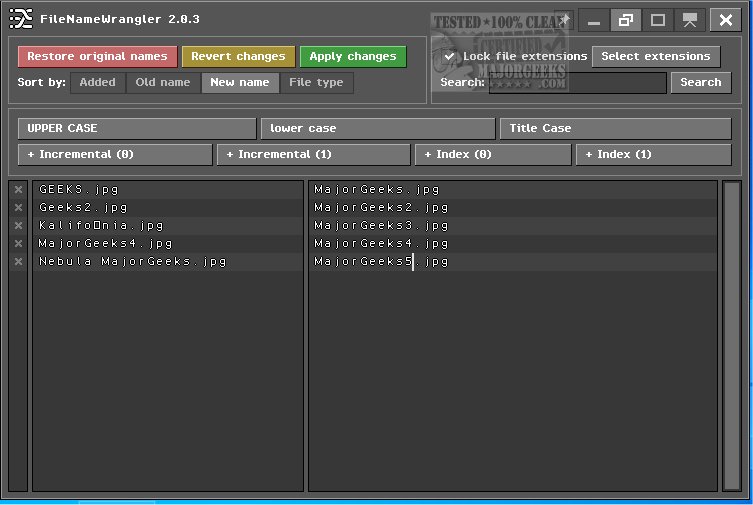Screen dimensions: 753x505
Task: Click the vertical scrollbar of the file list
Action: click(731, 336)
